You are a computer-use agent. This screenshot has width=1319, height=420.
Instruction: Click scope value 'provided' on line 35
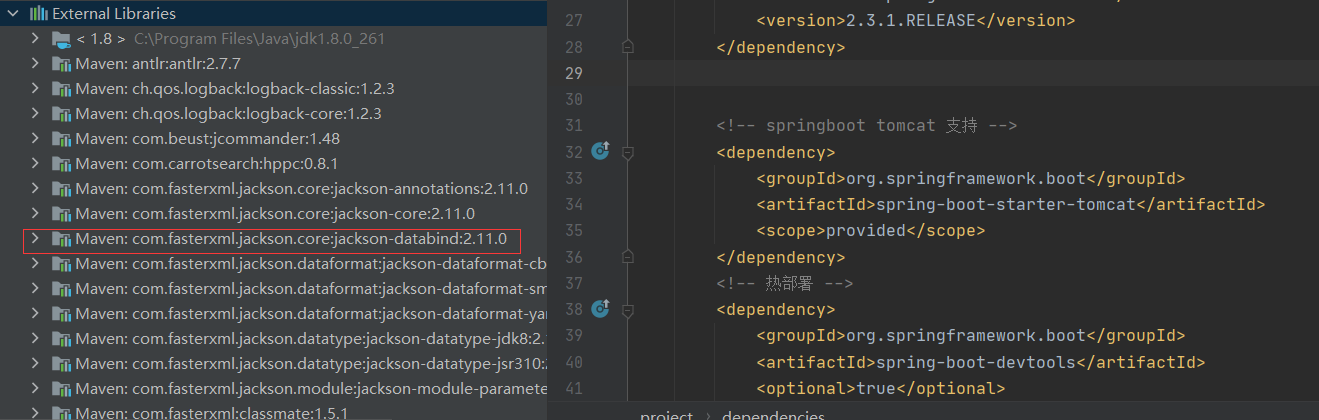point(866,230)
